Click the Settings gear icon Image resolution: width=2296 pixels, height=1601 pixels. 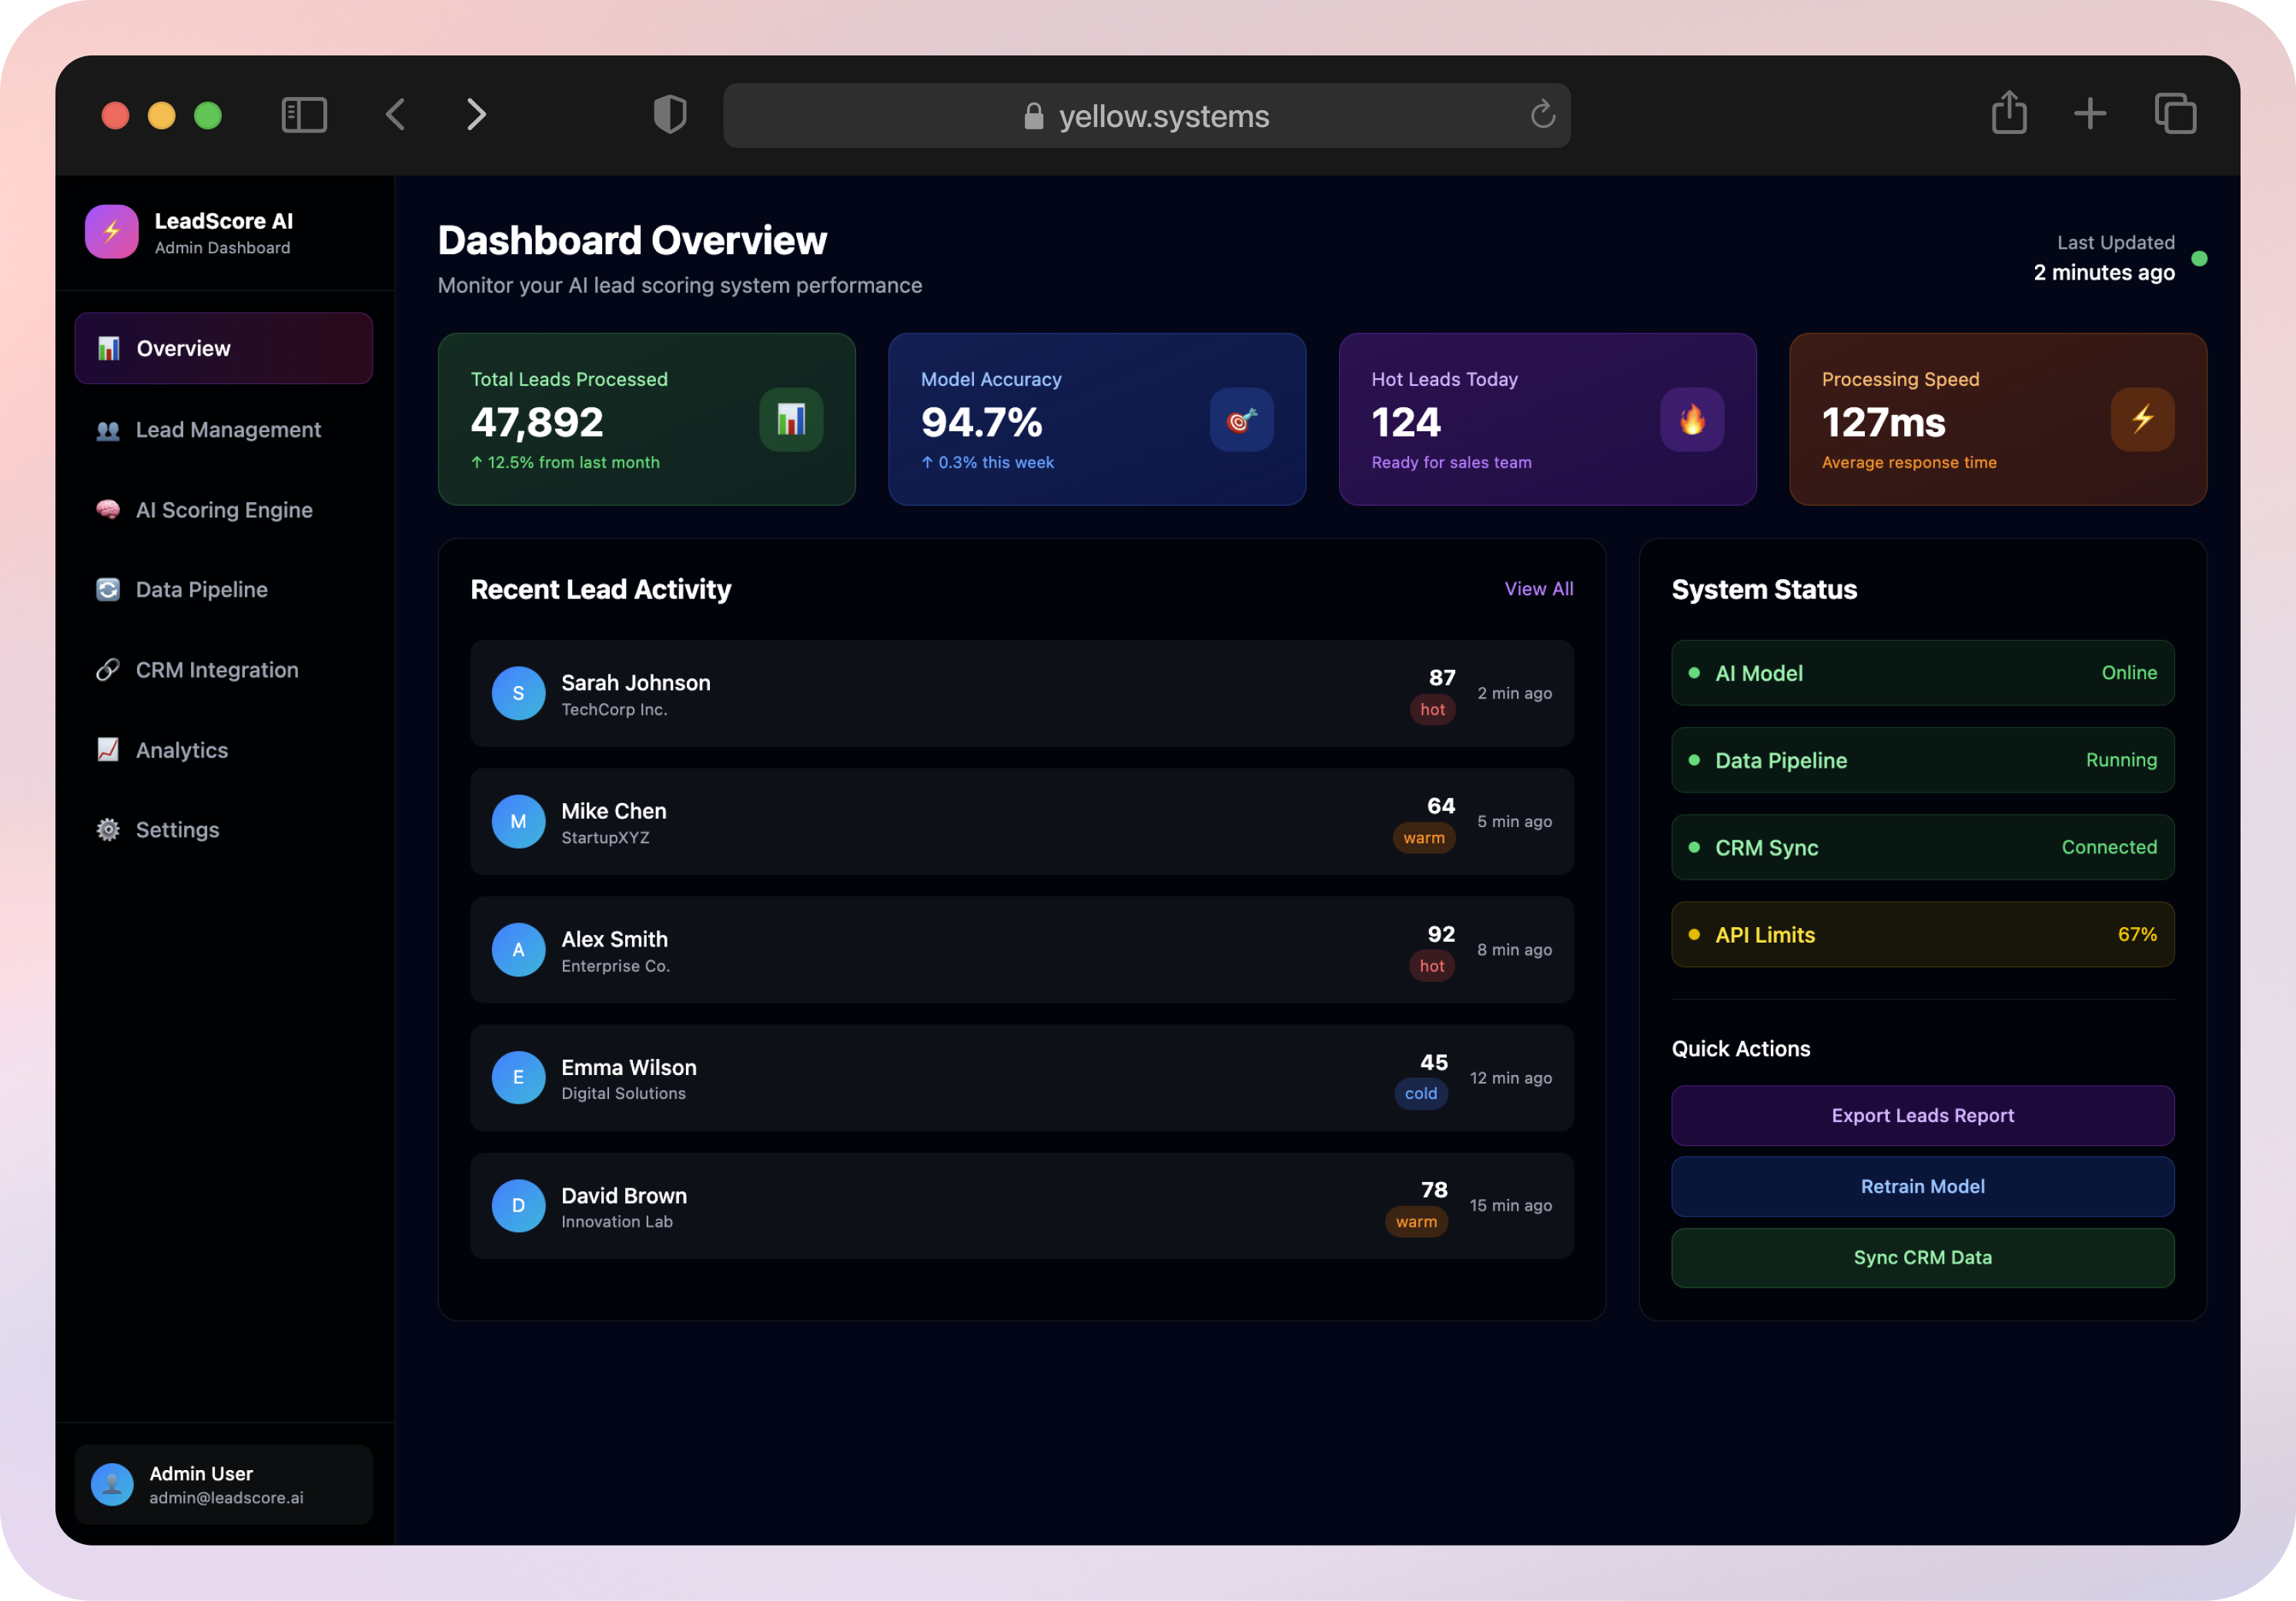(x=108, y=830)
